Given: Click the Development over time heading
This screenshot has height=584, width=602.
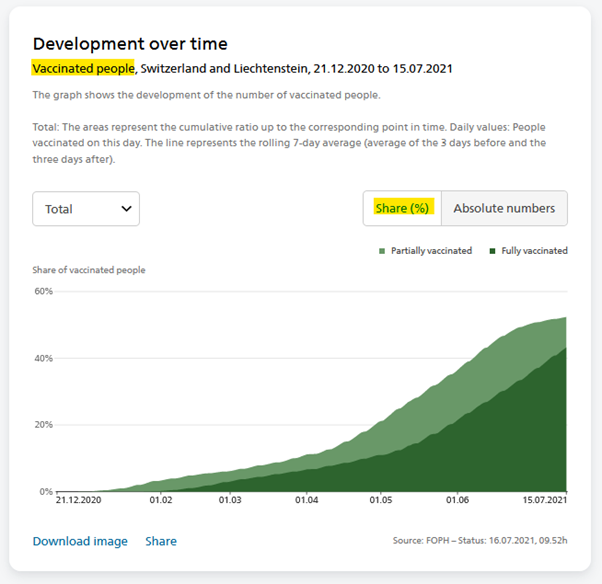Looking at the screenshot, I should point(130,44).
